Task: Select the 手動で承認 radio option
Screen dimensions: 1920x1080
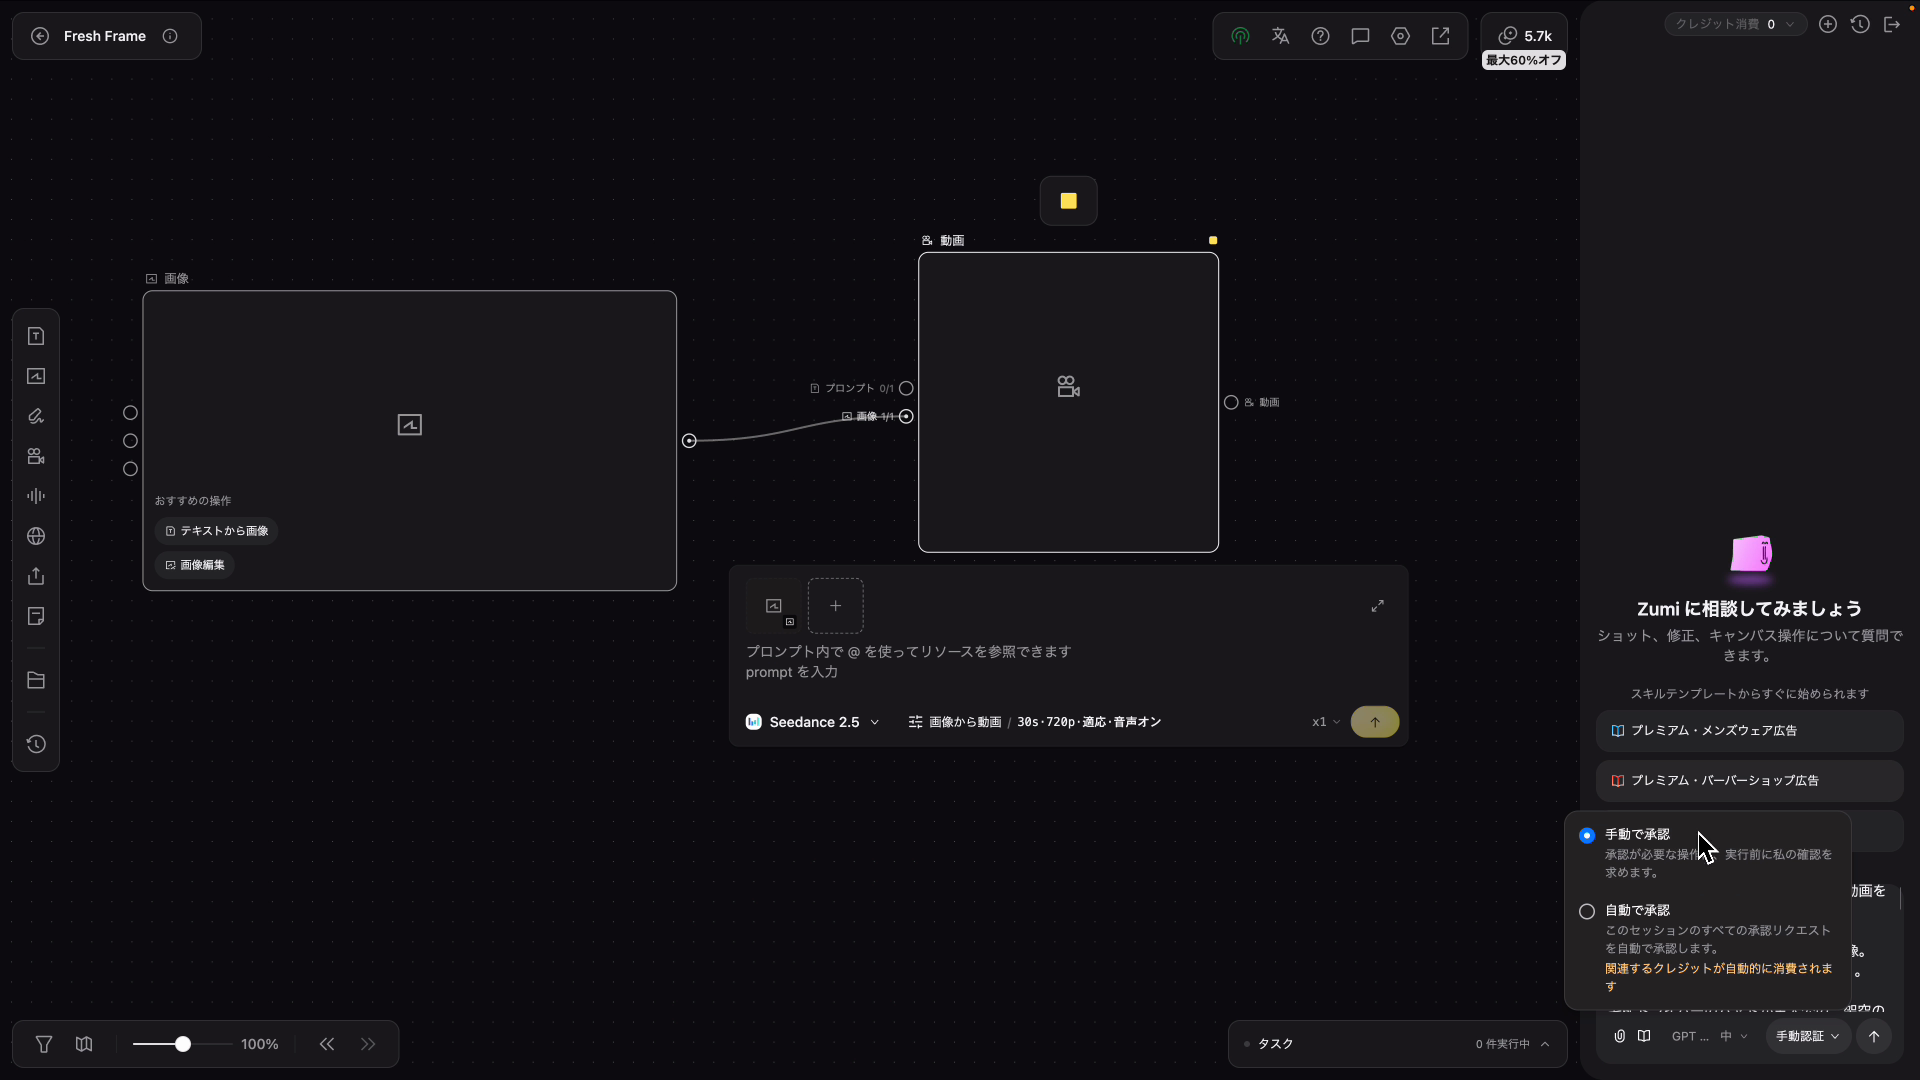Action: click(1587, 835)
